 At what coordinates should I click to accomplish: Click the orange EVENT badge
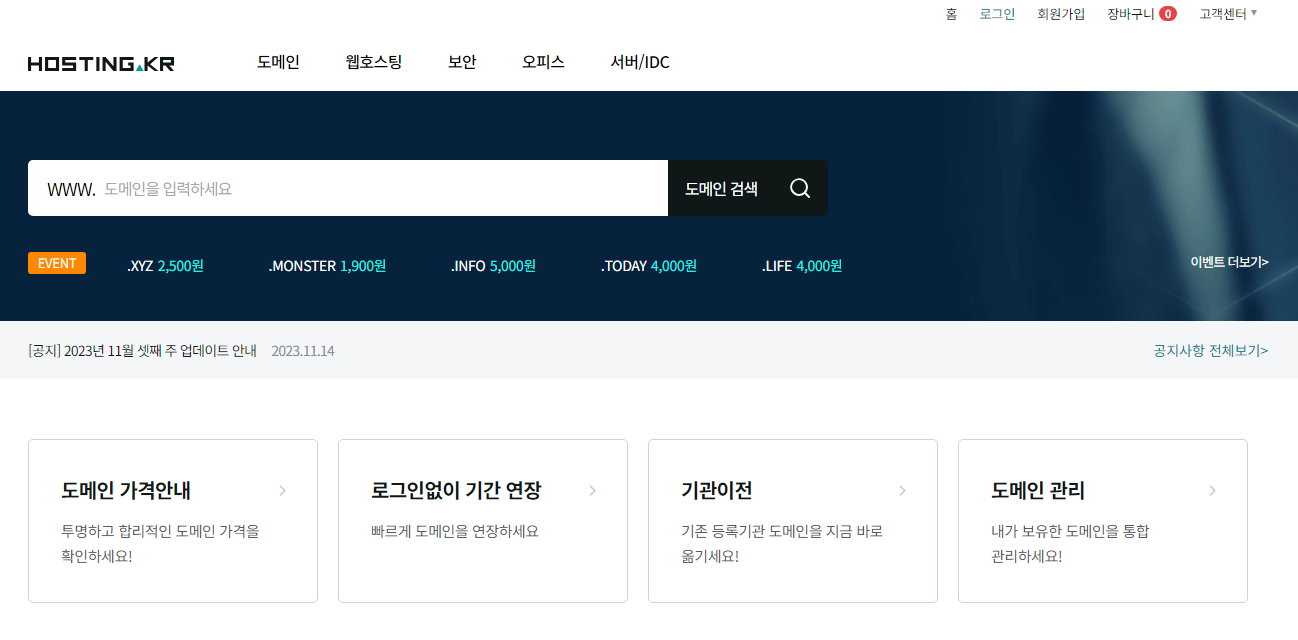pos(57,263)
